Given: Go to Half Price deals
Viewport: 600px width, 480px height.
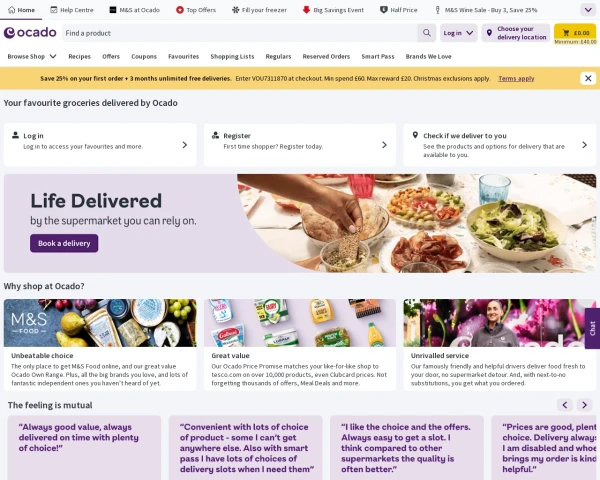Looking at the screenshot, I should (398, 10).
